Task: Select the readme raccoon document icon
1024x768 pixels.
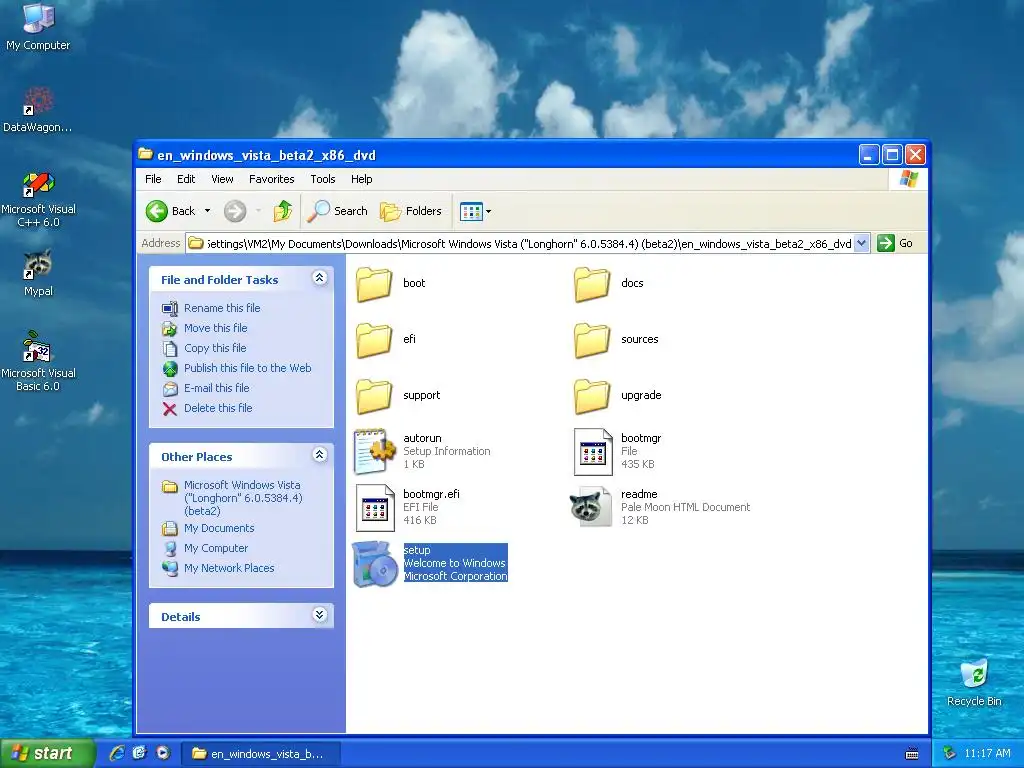Action: click(x=591, y=507)
